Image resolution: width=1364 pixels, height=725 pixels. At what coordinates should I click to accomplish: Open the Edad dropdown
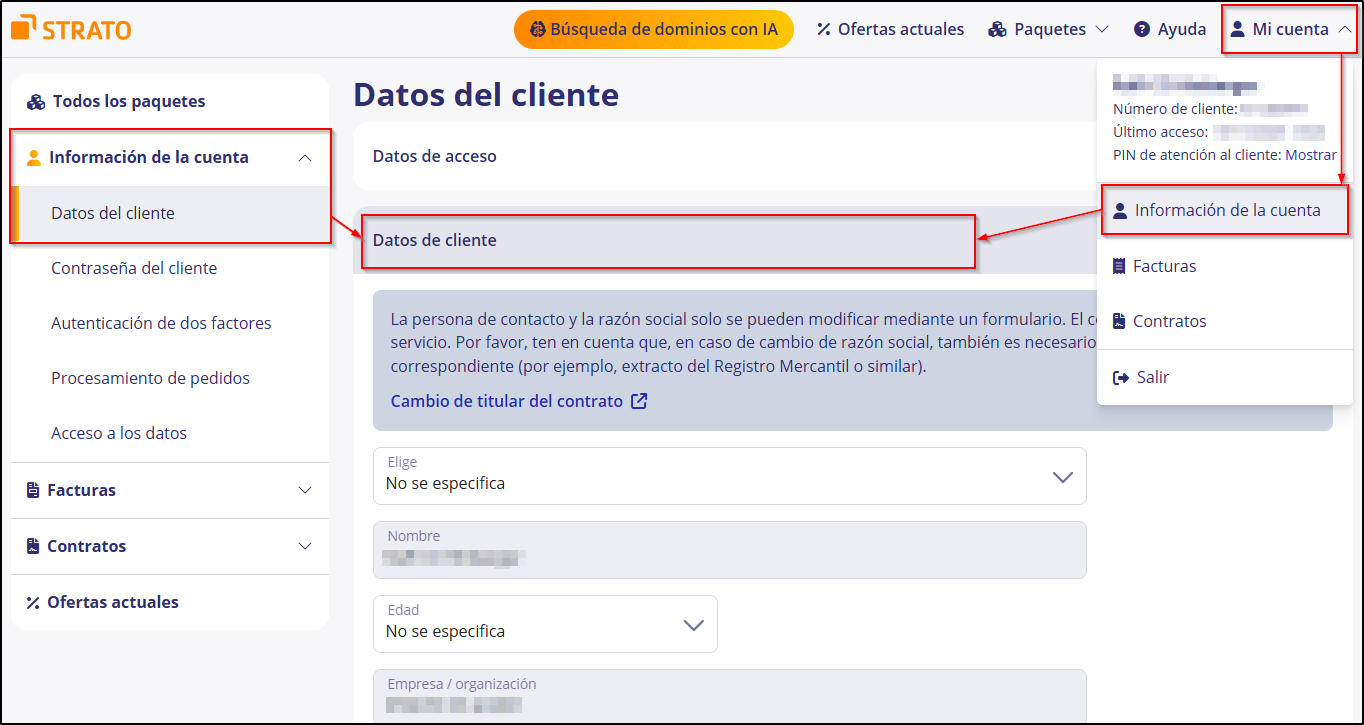click(x=693, y=624)
